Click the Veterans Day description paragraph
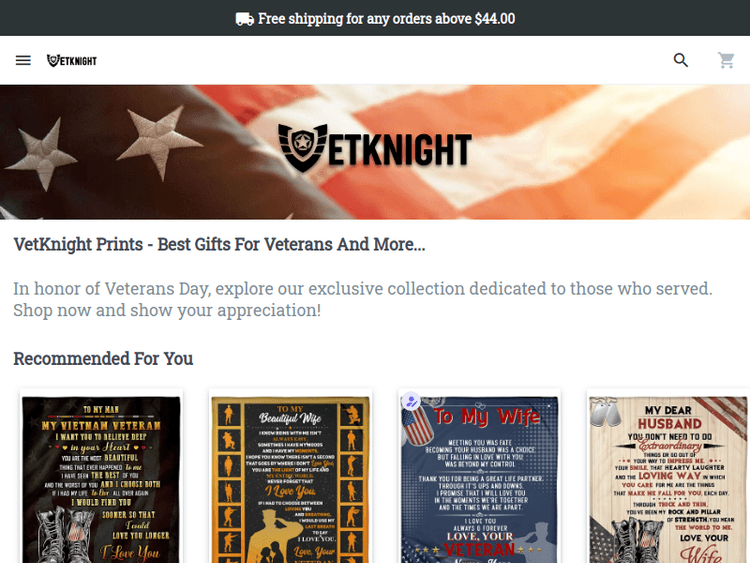This screenshot has height=563, width=750. click(x=363, y=299)
